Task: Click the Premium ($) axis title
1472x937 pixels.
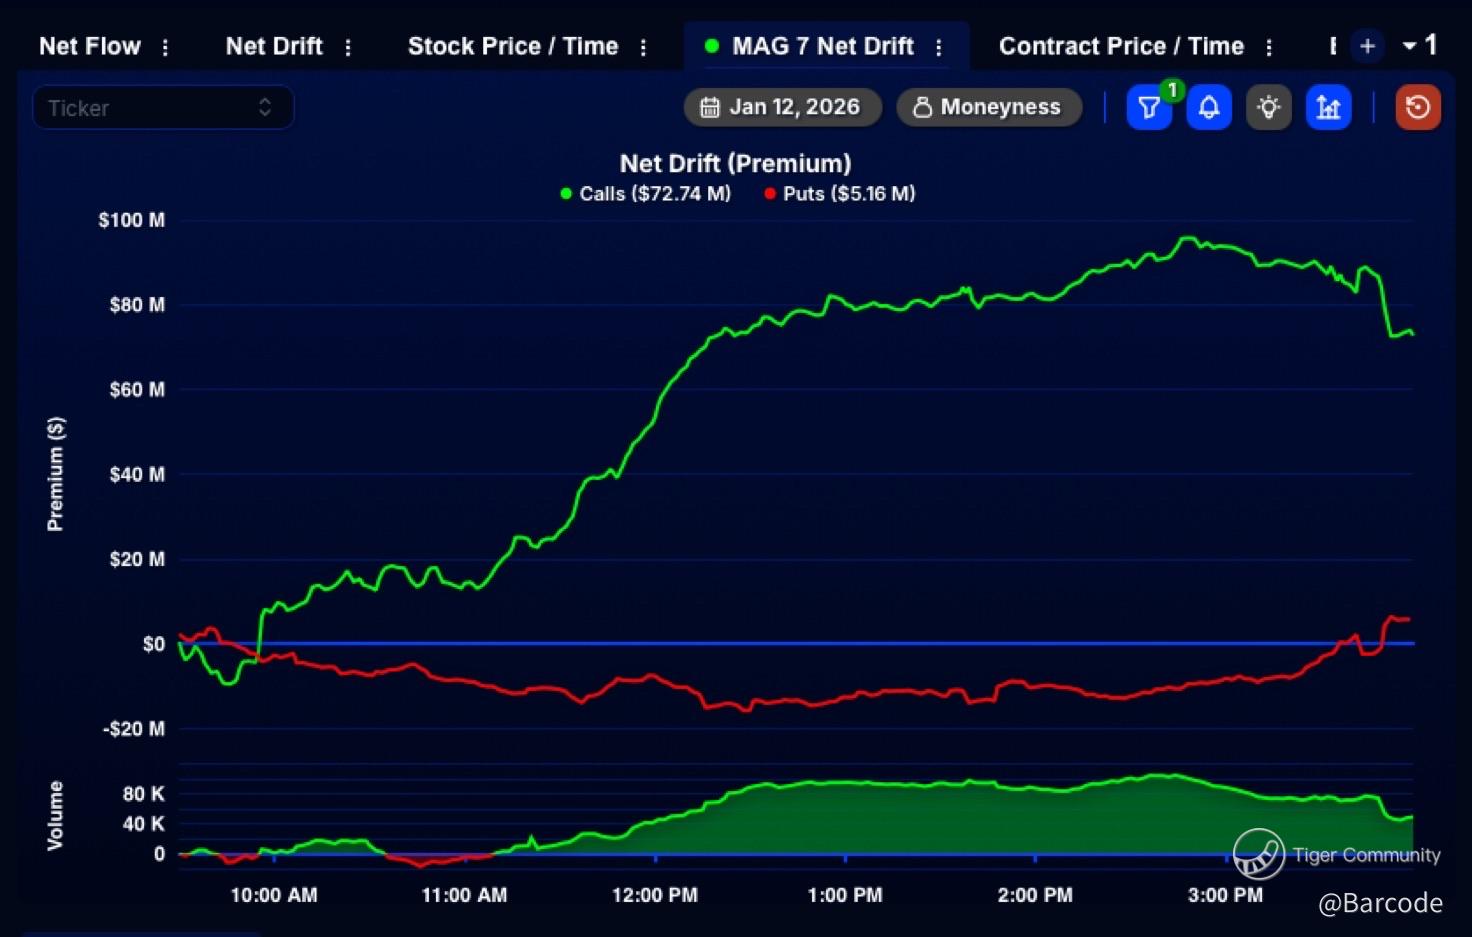Action: [x=56, y=474]
